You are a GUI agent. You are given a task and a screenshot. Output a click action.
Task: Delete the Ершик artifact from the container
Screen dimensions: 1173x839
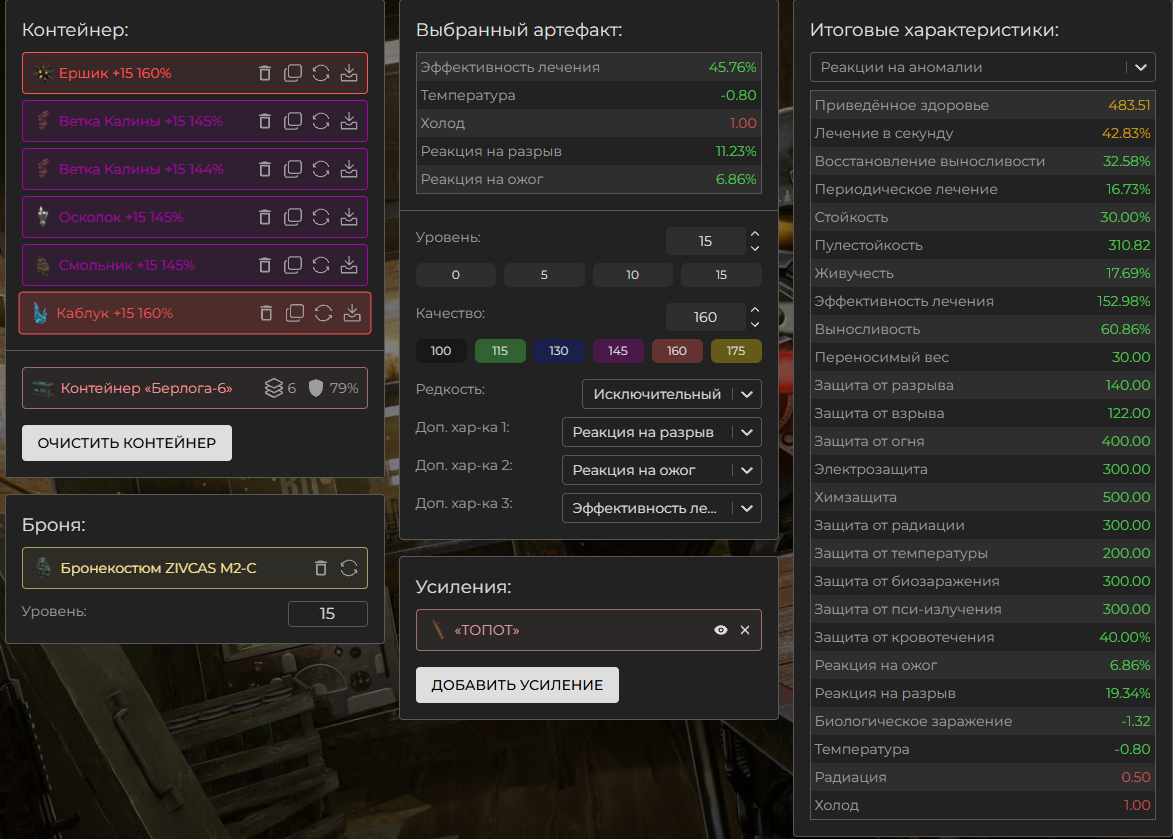(265, 73)
